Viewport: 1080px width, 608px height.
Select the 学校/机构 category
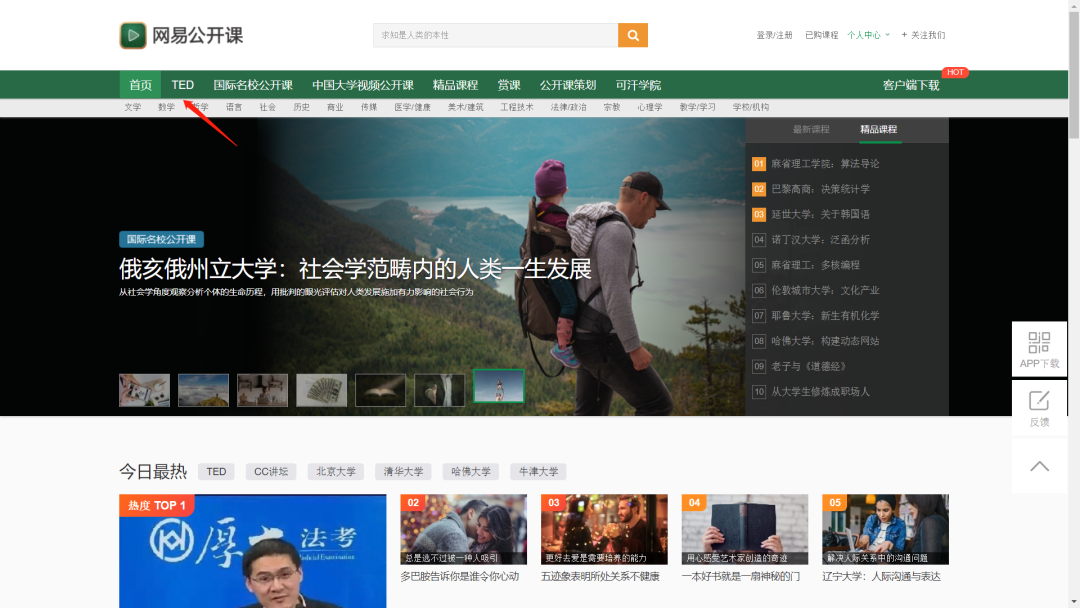(x=751, y=107)
